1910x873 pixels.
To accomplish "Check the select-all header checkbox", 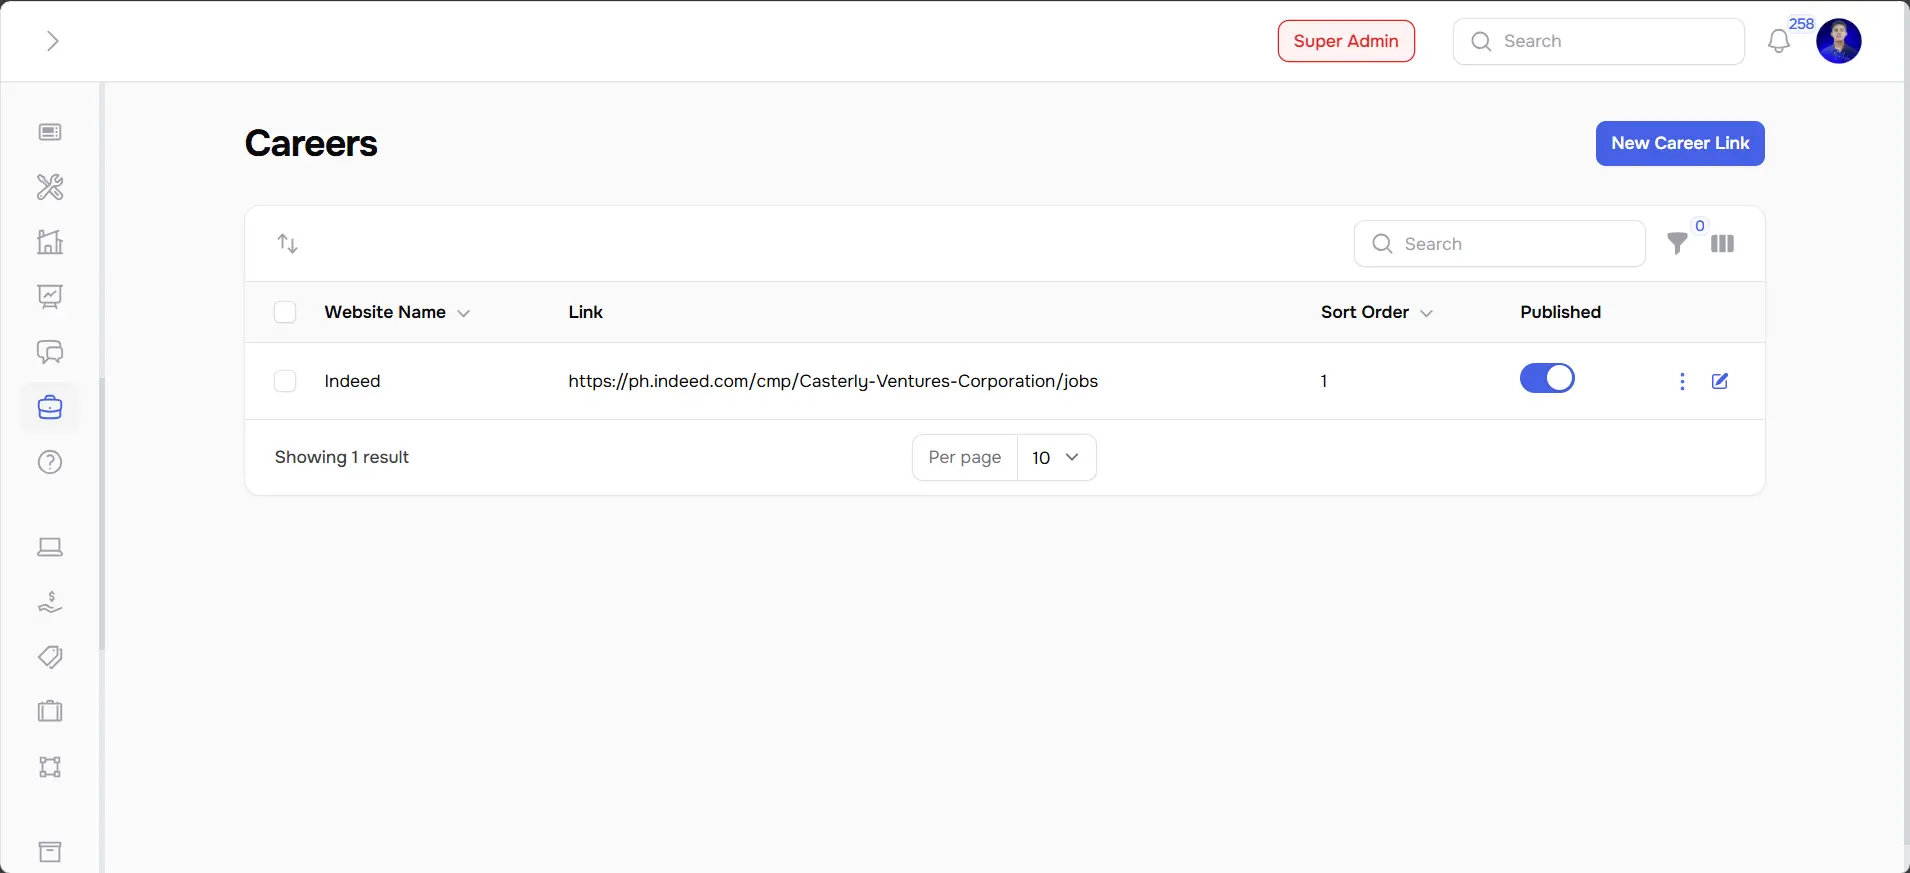I will point(285,312).
